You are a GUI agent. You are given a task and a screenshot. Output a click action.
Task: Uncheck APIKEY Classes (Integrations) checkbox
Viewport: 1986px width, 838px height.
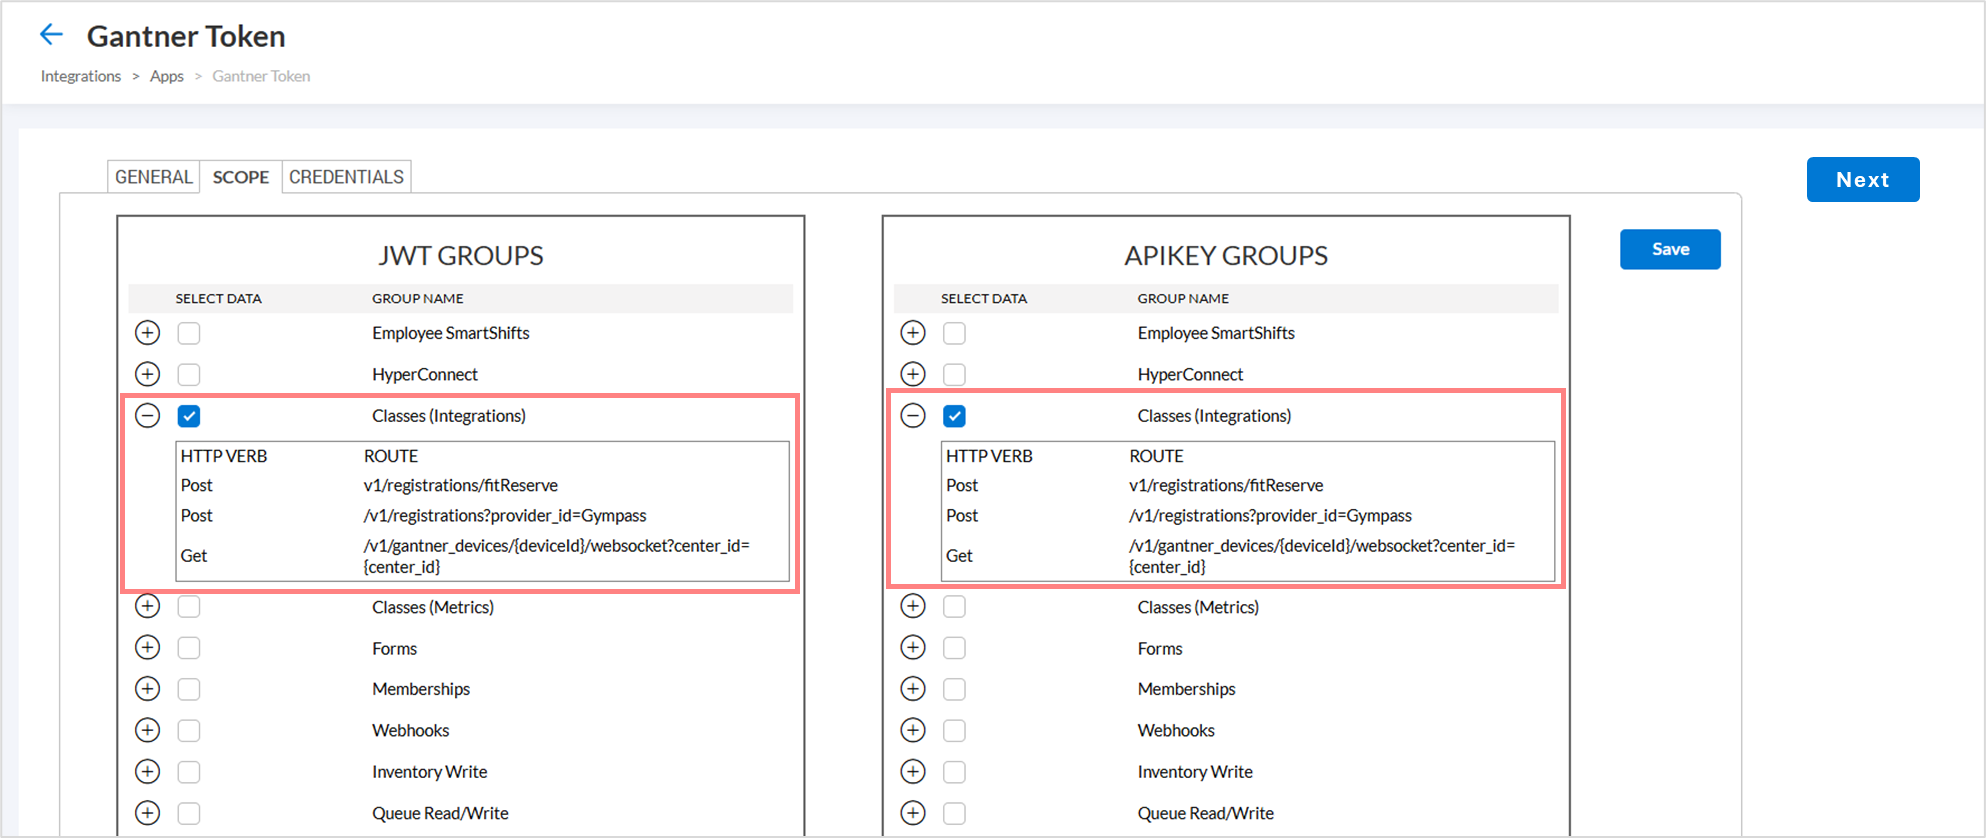[x=955, y=416]
